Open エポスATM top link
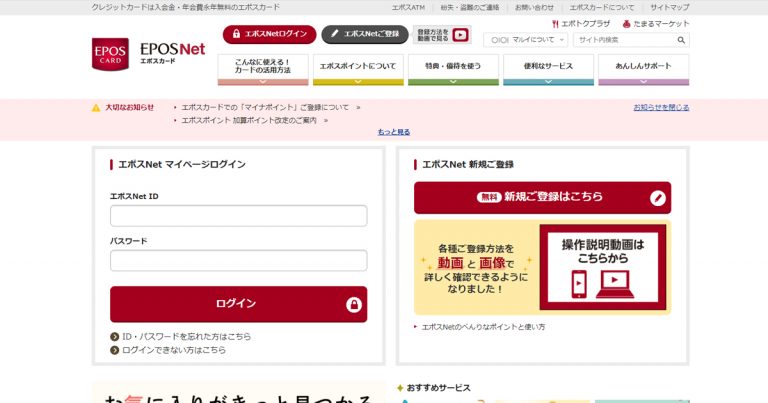Screen dimensions: 768x403 click(x=408, y=7)
